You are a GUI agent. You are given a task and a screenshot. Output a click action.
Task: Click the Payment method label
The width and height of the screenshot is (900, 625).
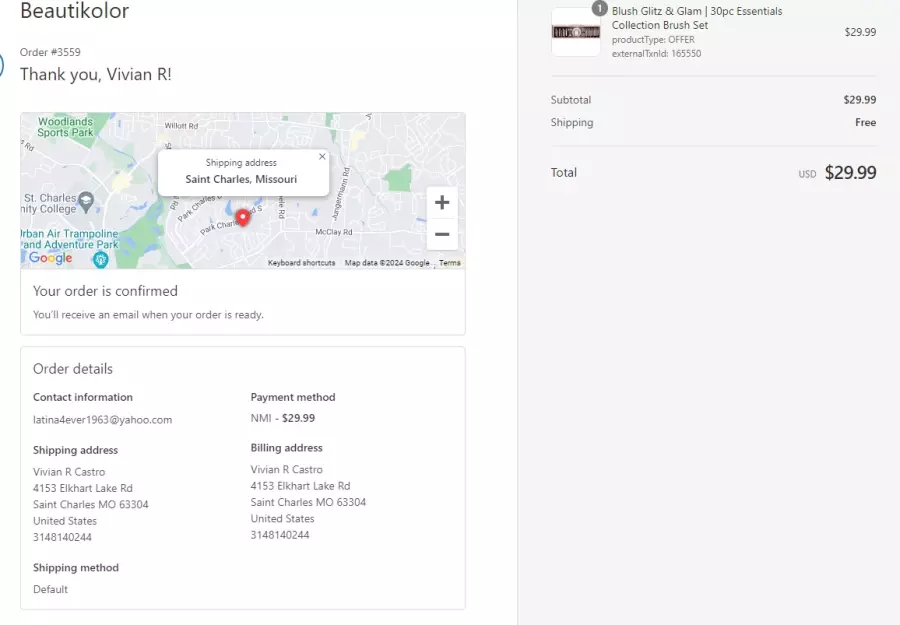293,397
